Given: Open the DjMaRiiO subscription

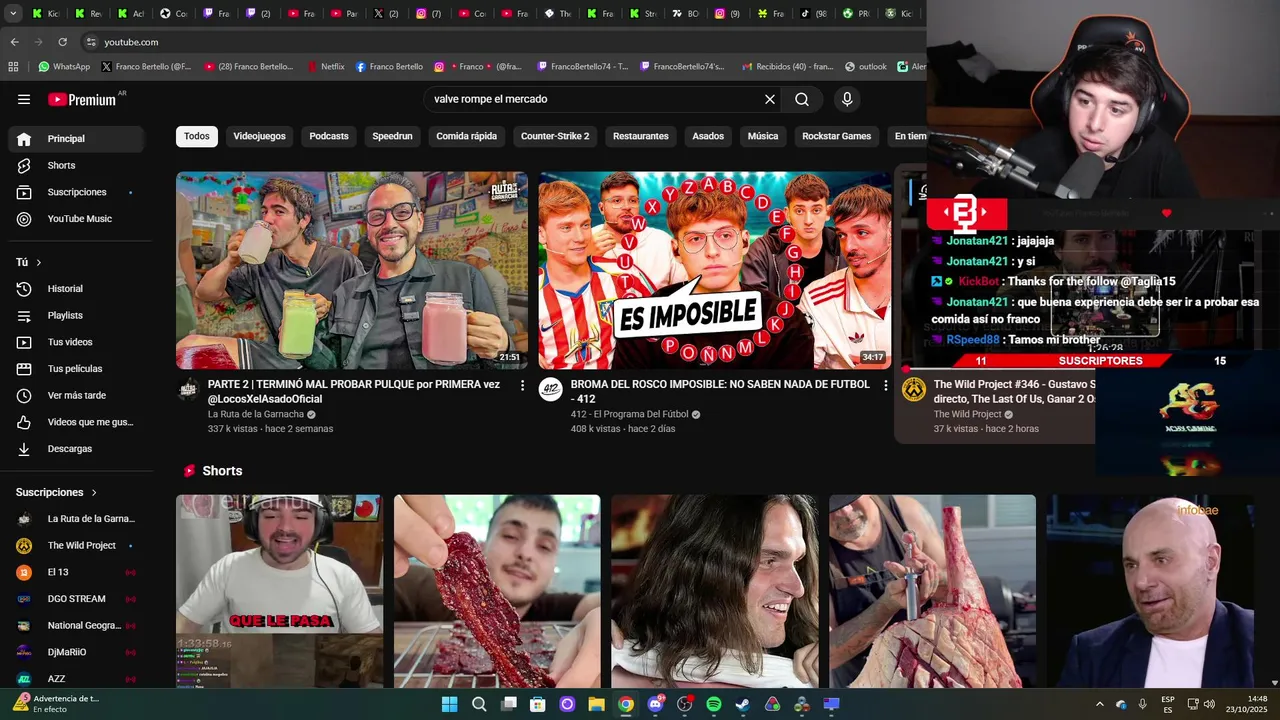Looking at the screenshot, I should (76, 652).
